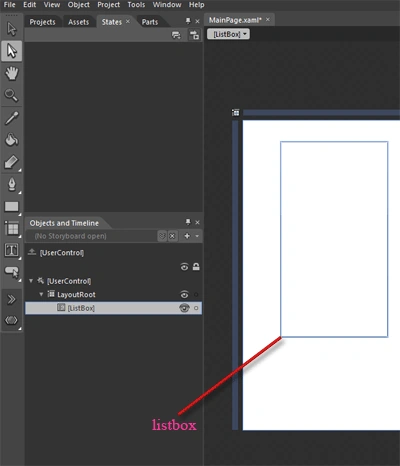The height and width of the screenshot is (466, 400).
Task: Select the Grid layout panel tool
Action: click(12, 229)
